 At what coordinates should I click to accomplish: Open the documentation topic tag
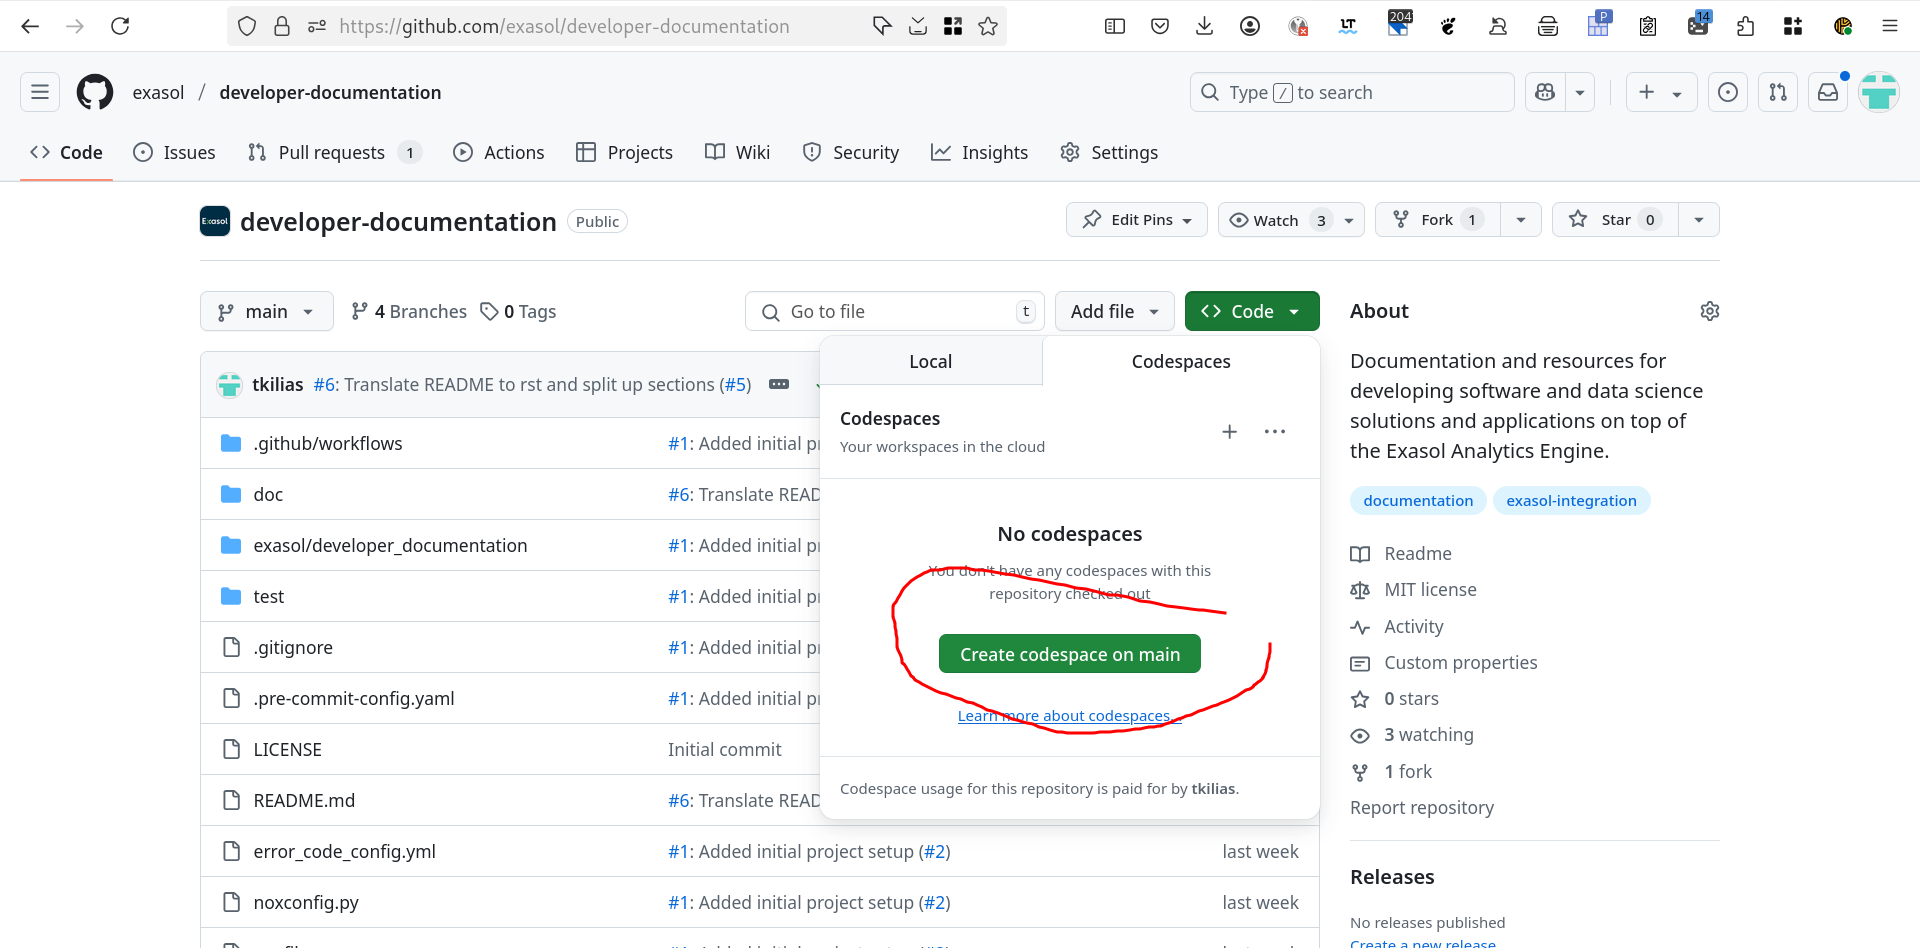[1418, 500]
